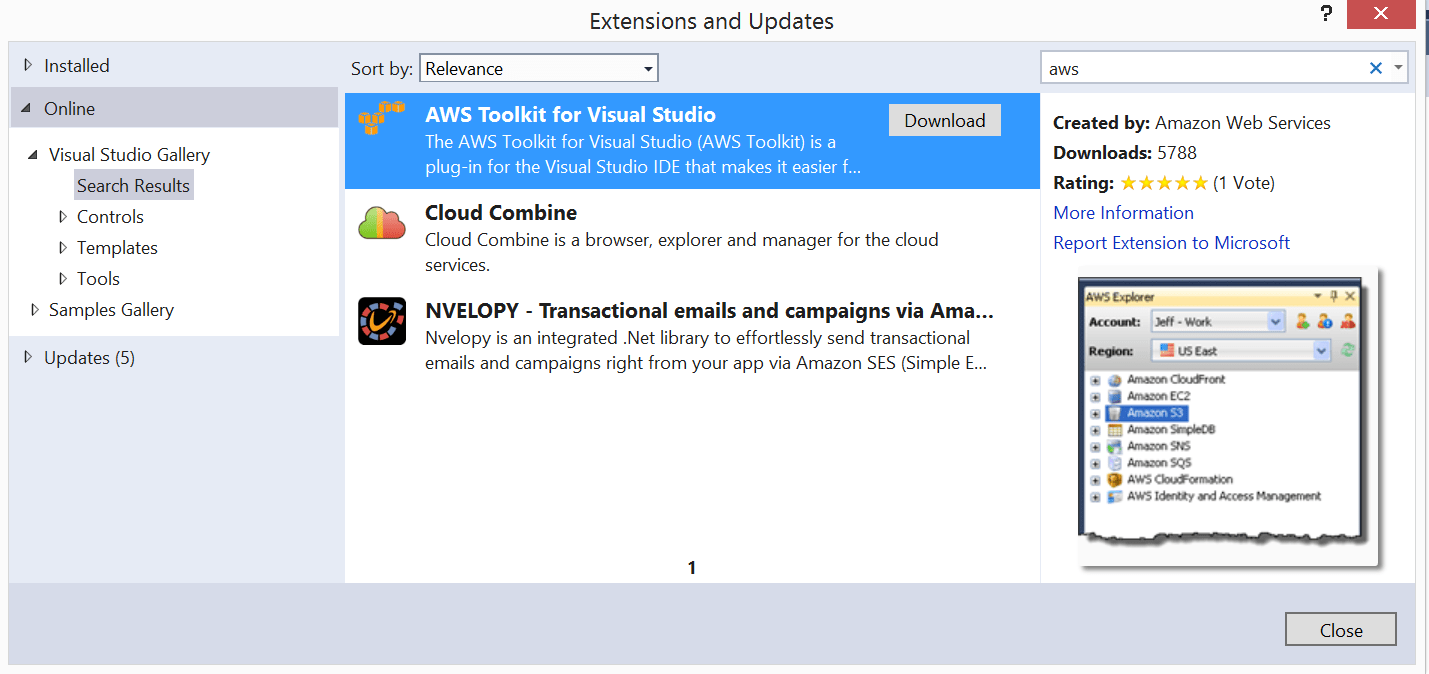Click Report Extension to Microsoft link
This screenshot has width=1429, height=674.
tap(1171, 243)
